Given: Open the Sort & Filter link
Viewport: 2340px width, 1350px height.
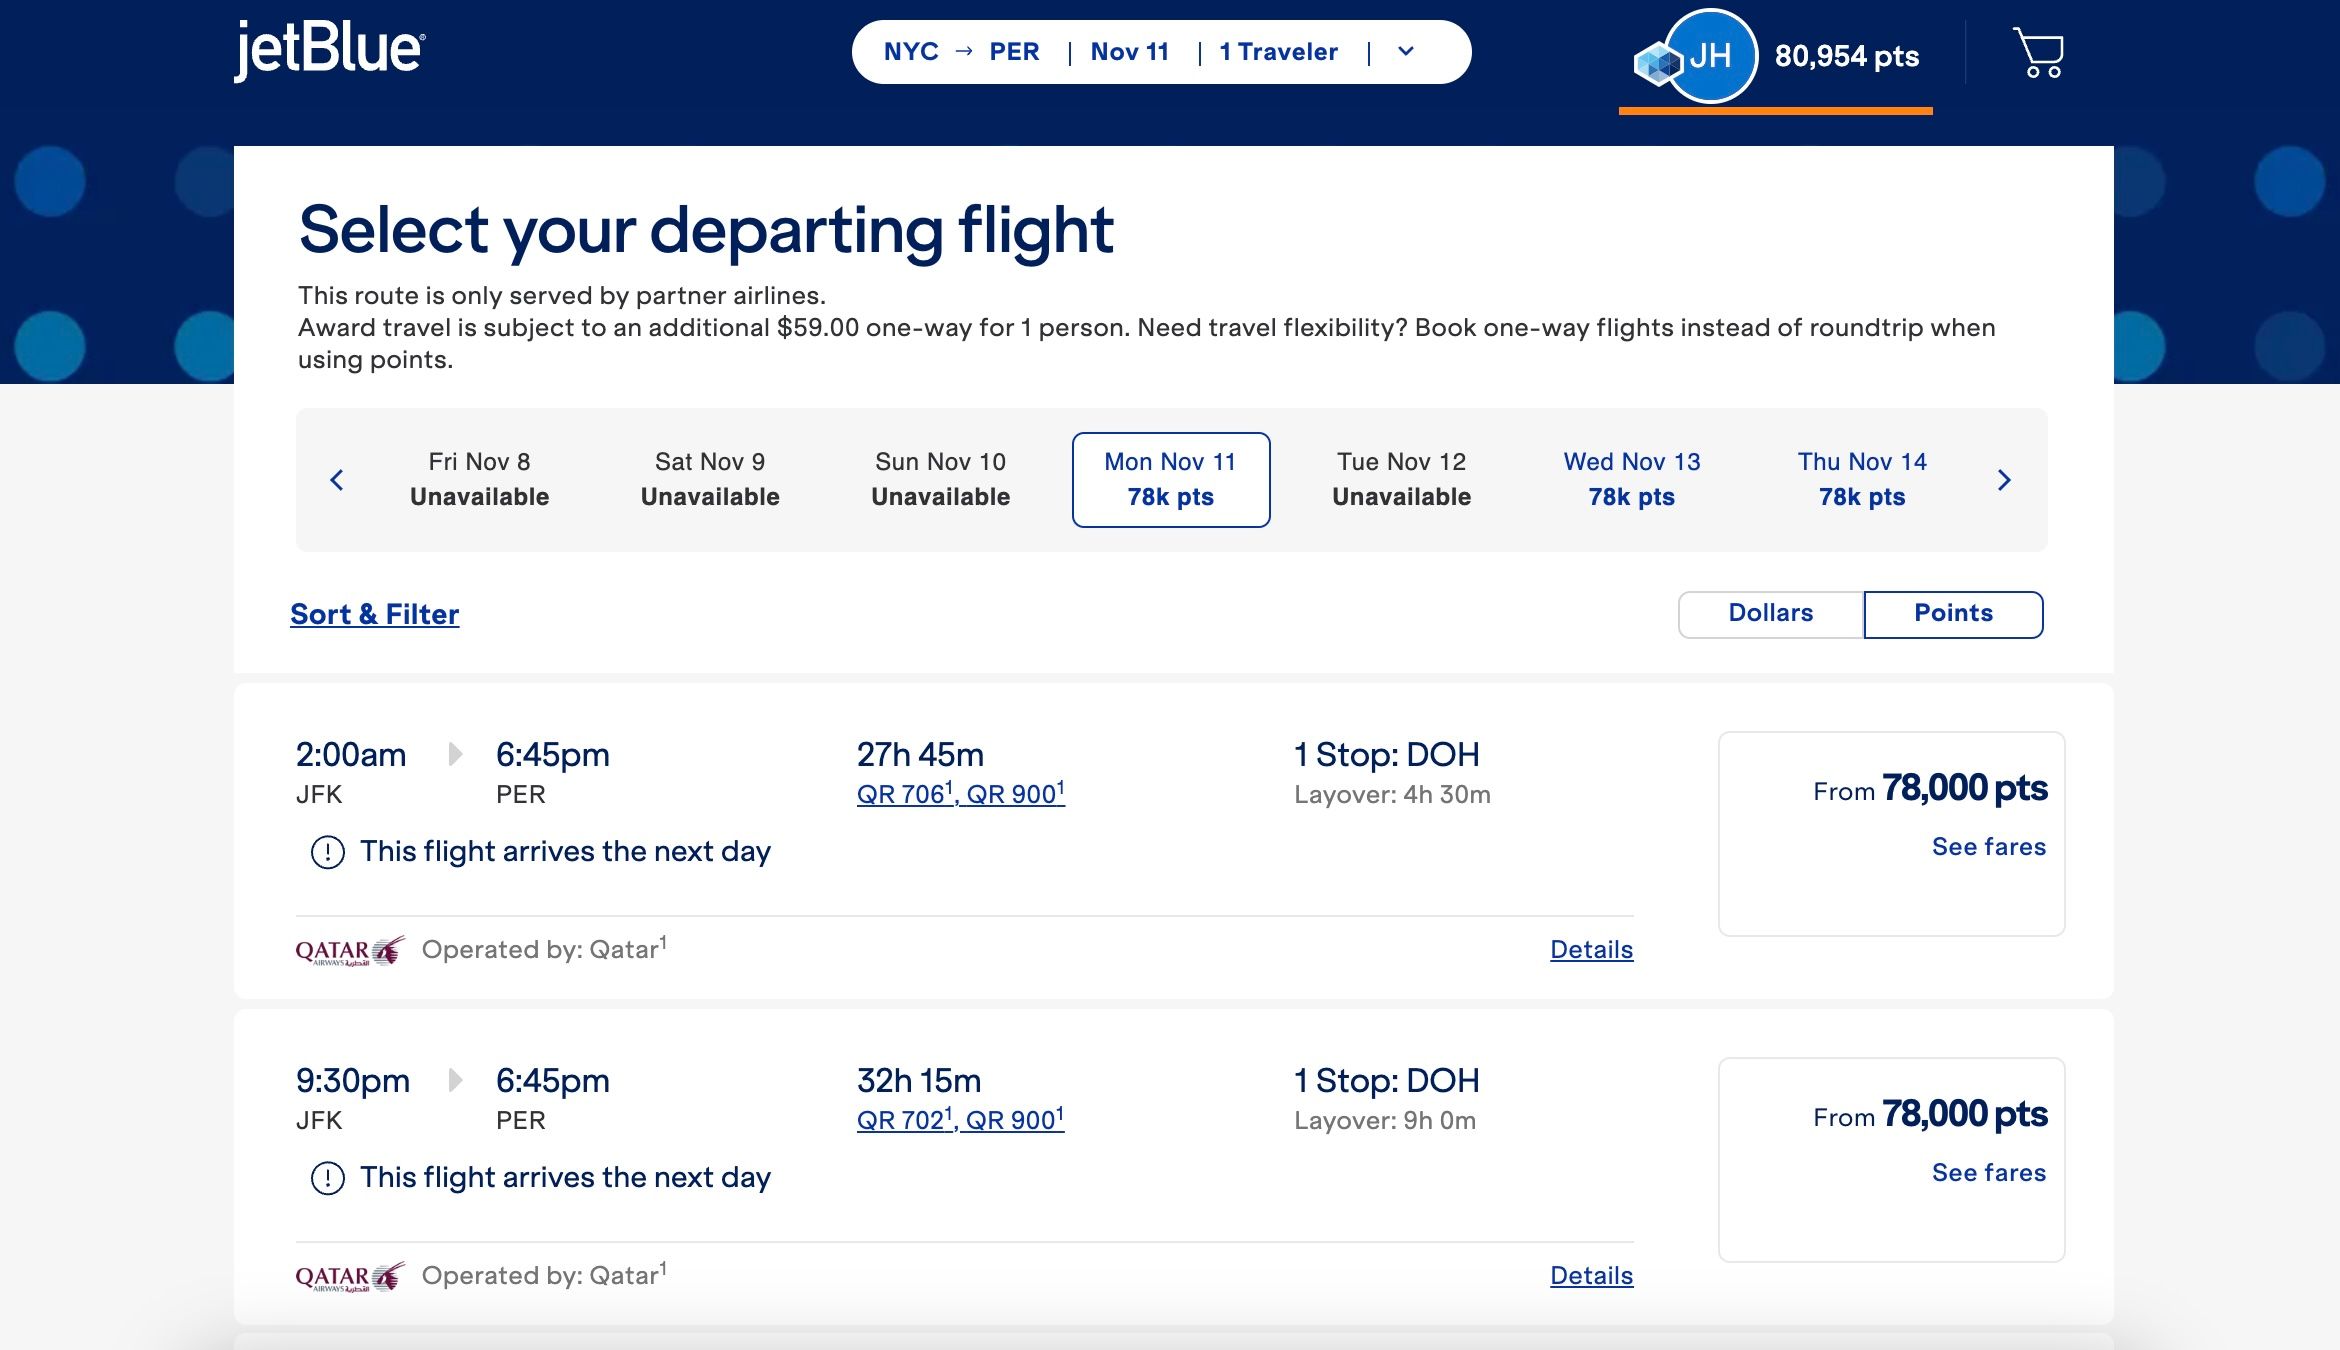Looking at the screenshot, I should (375, 614).
